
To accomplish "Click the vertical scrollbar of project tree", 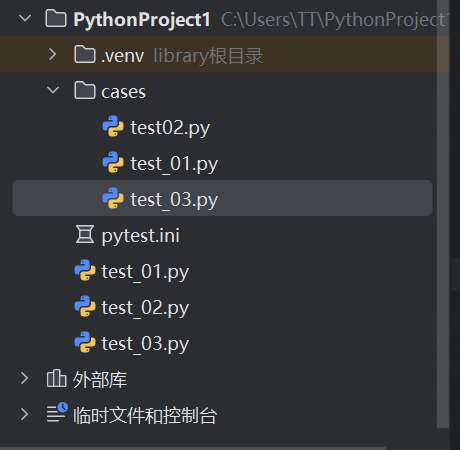I will click(x=443, y=213).
